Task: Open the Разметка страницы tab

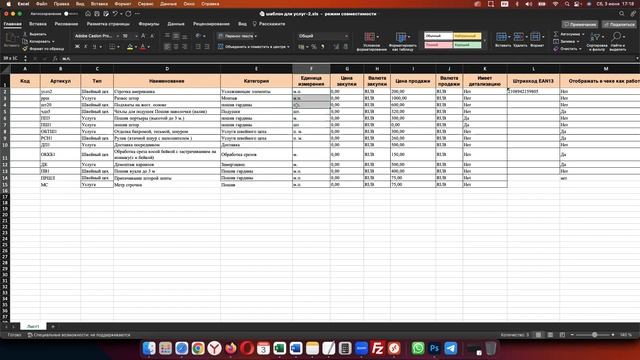Action: (x=108, y=24)
